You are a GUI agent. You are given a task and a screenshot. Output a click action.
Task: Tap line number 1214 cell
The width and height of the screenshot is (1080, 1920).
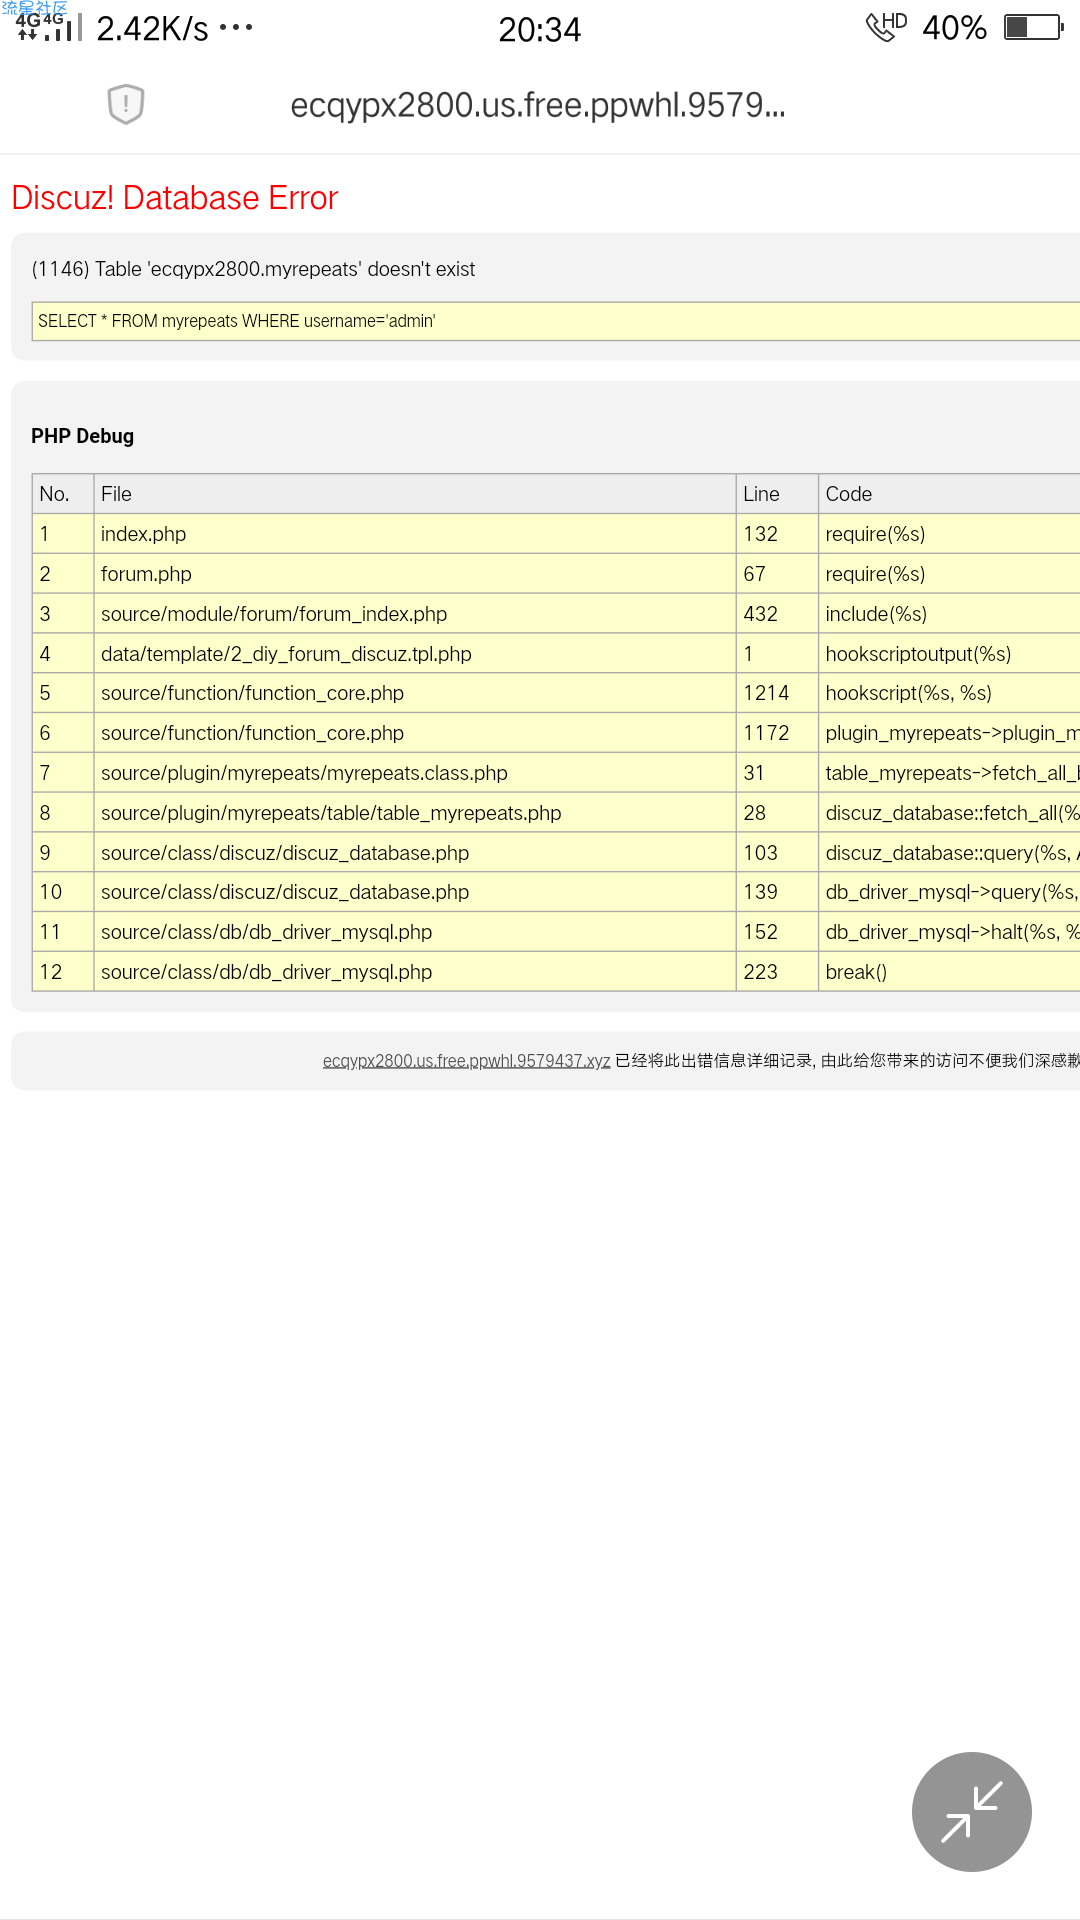(777, 693)
